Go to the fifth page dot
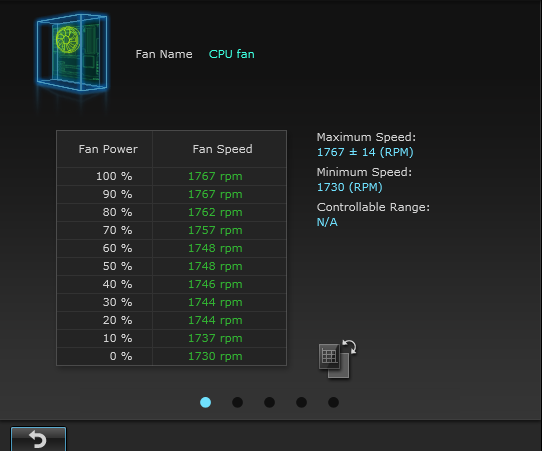Viewport: 542px width, 451px height. pyautogui.click(x=333, y=402)
